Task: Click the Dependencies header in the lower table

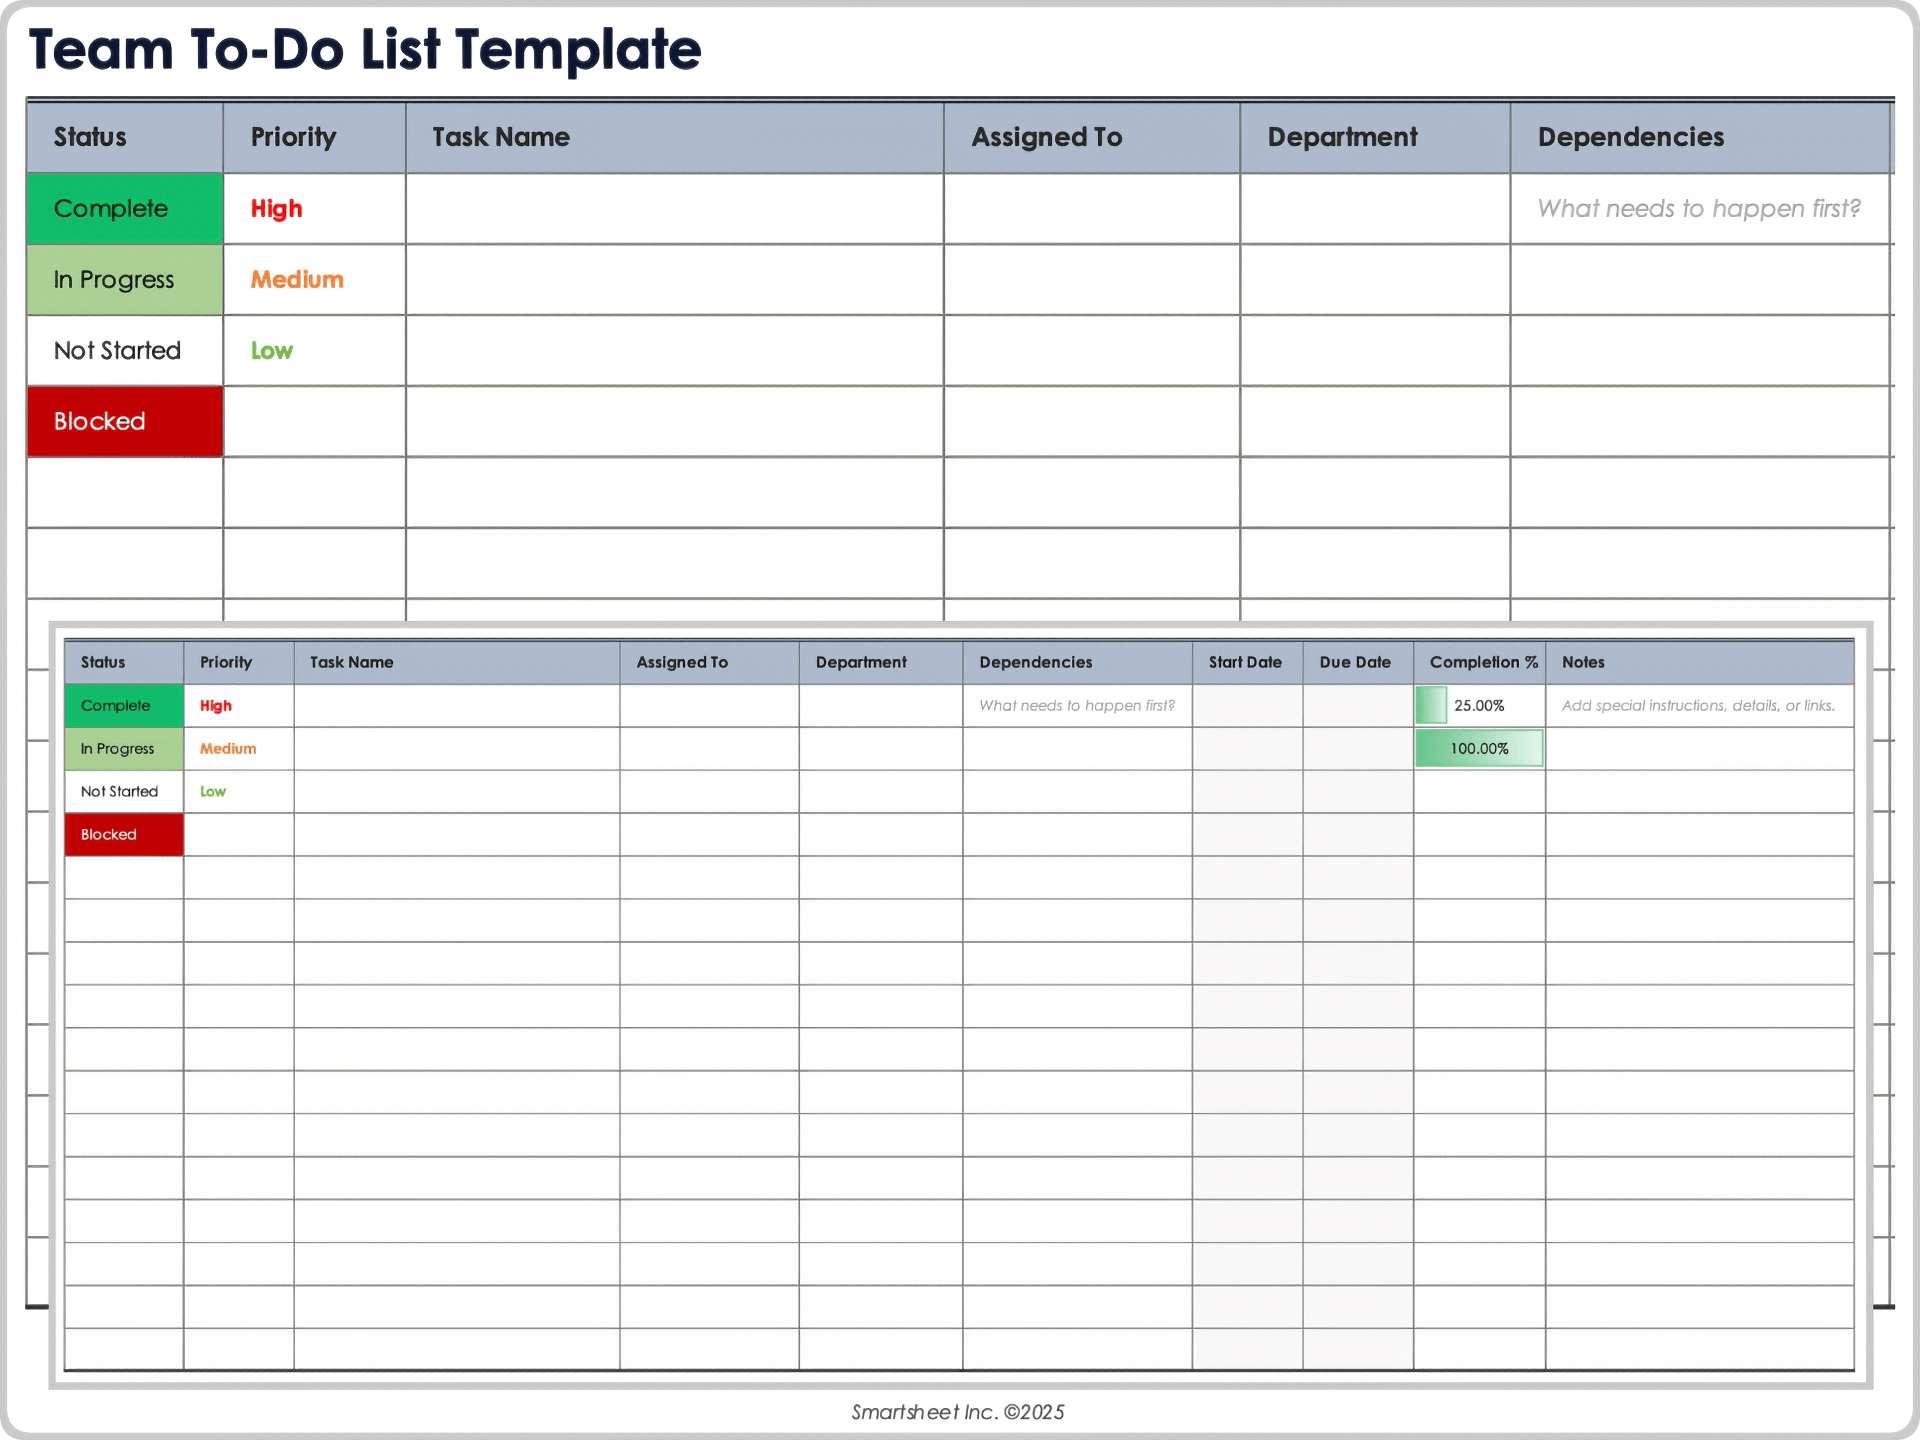Action: [1035, 662]
